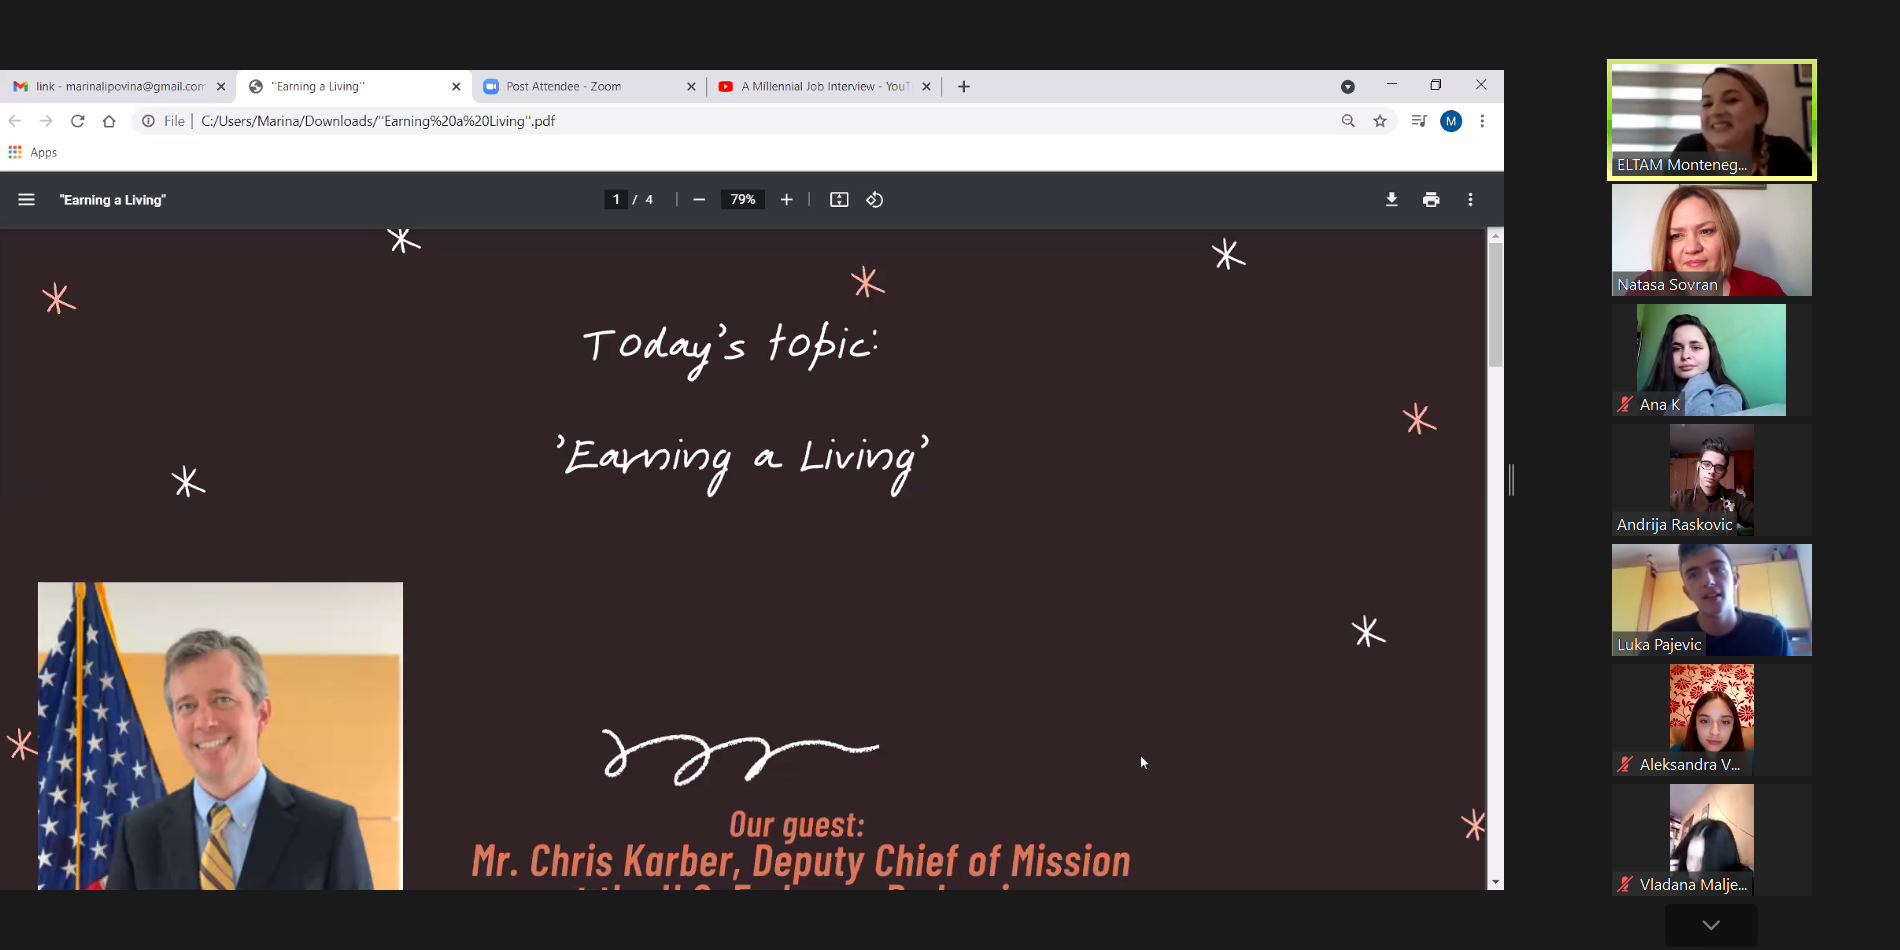
Task: Open PDF viewer more actions menu
Action: [x=1470, y=200]
